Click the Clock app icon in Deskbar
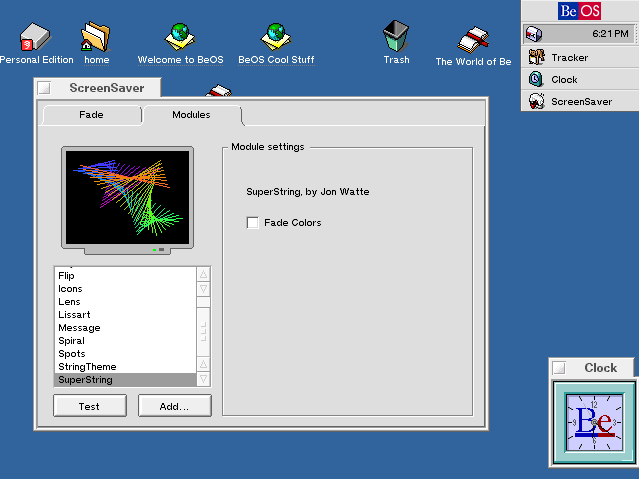The image size is (640, 480). (536, 79)
